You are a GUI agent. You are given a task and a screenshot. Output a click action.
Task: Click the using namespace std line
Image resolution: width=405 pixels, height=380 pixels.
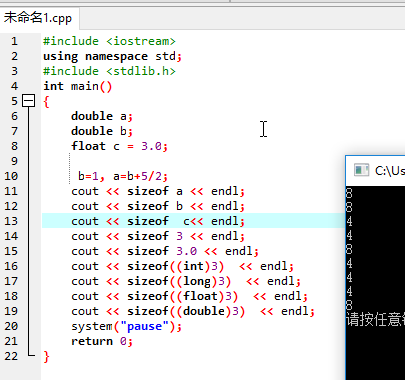112,56
